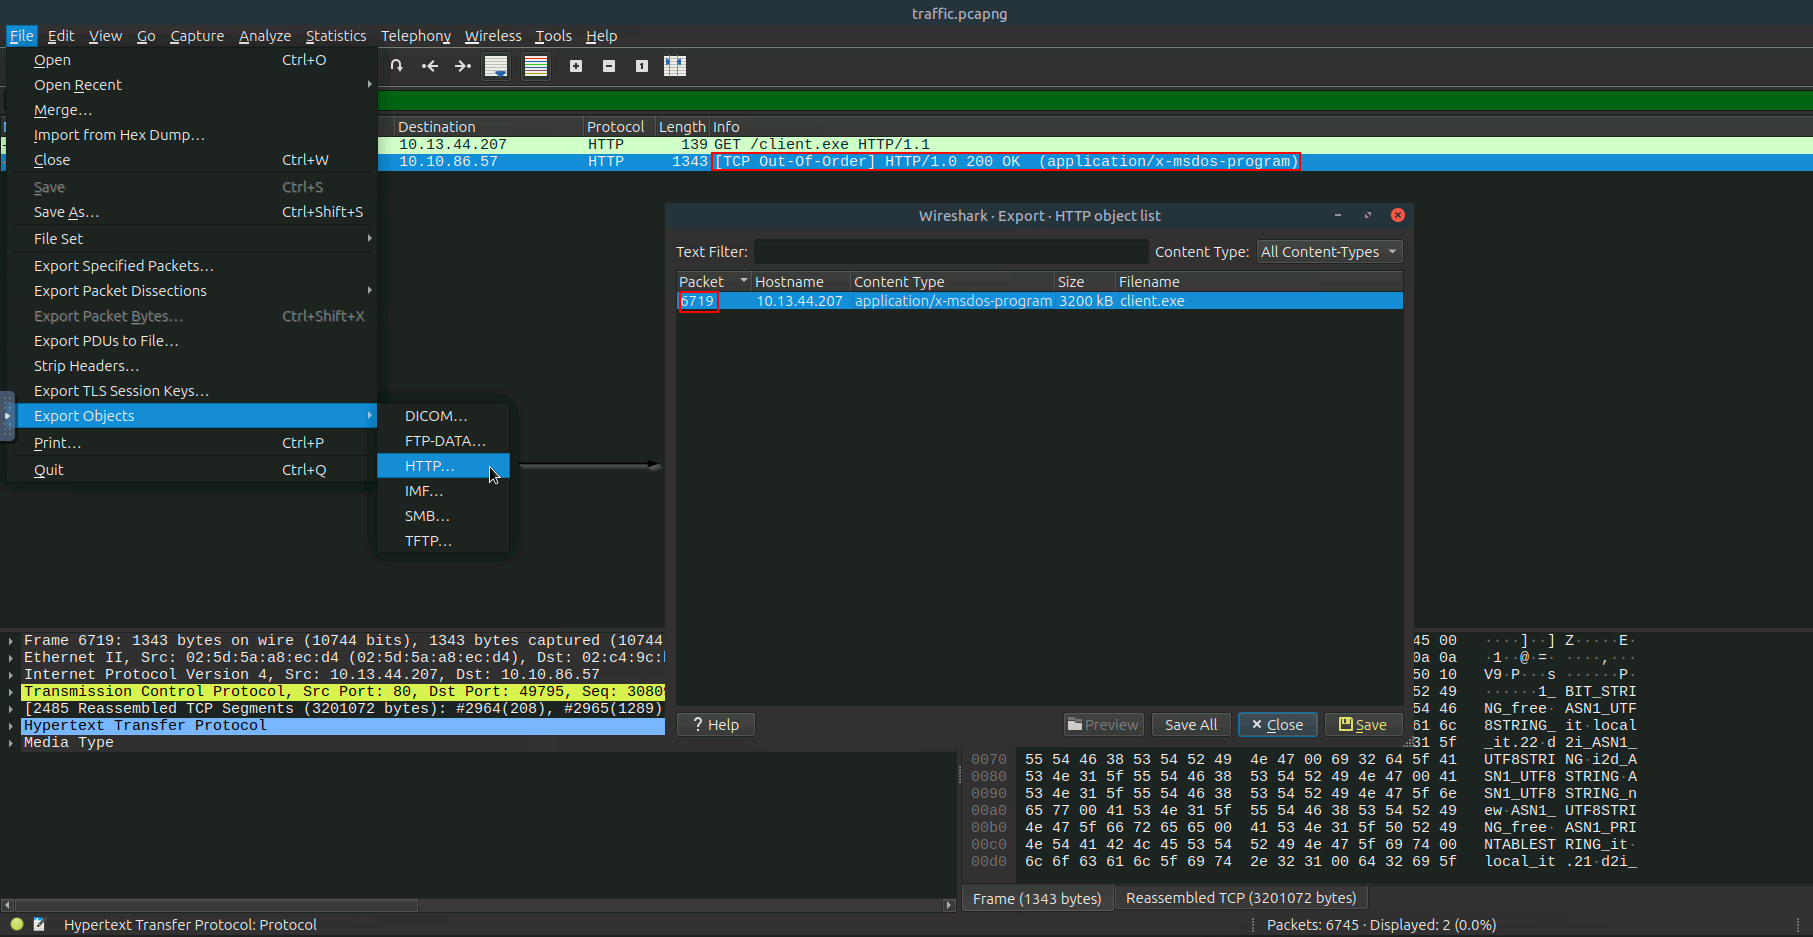The height and width of the screenshot is (937, 1813).
Task: Click the resize columns toolbar icon
Action: (675, 66)
